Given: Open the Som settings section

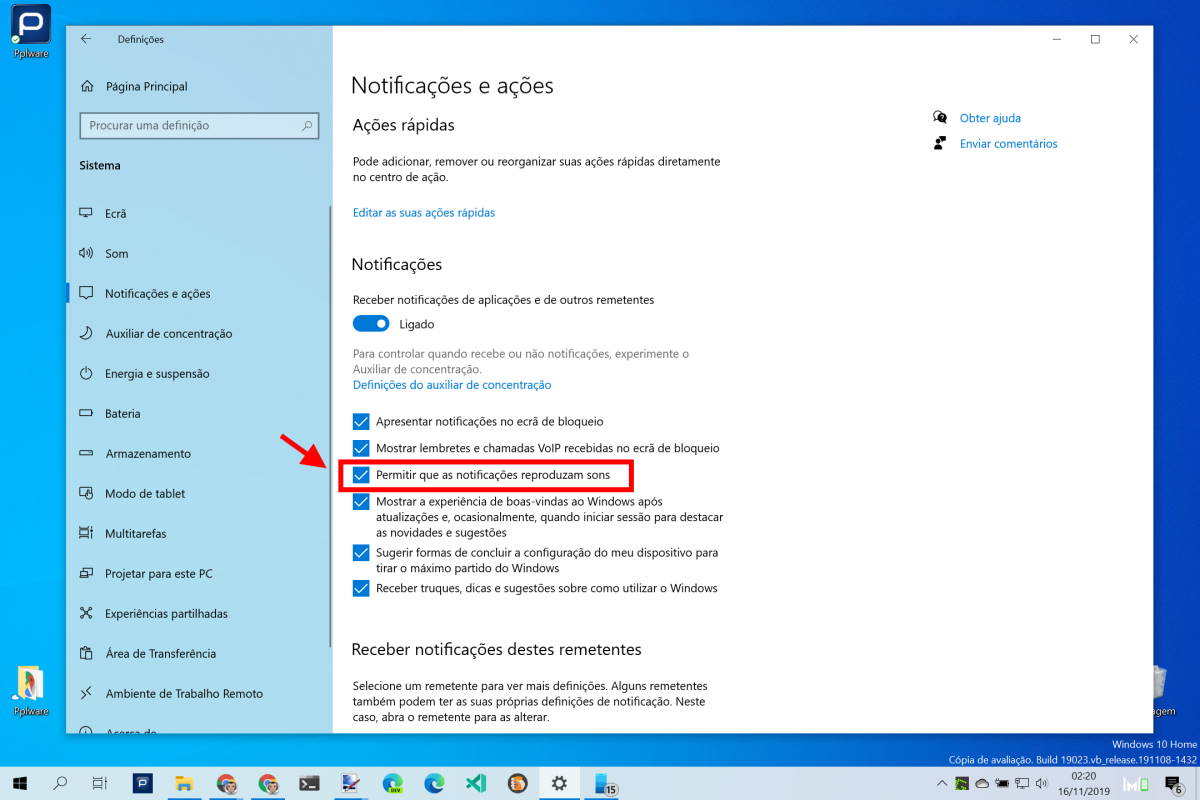Looking at the screenshot, I should [117, 253].
